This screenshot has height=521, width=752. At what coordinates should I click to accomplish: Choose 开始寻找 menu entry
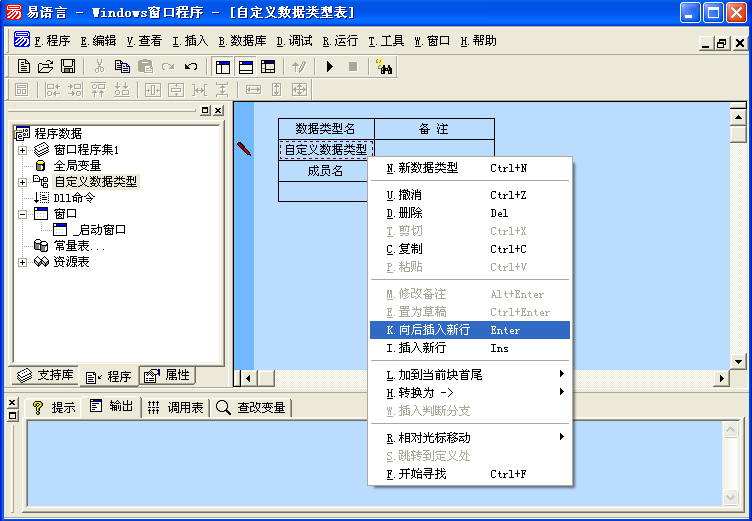coord(470,474)
